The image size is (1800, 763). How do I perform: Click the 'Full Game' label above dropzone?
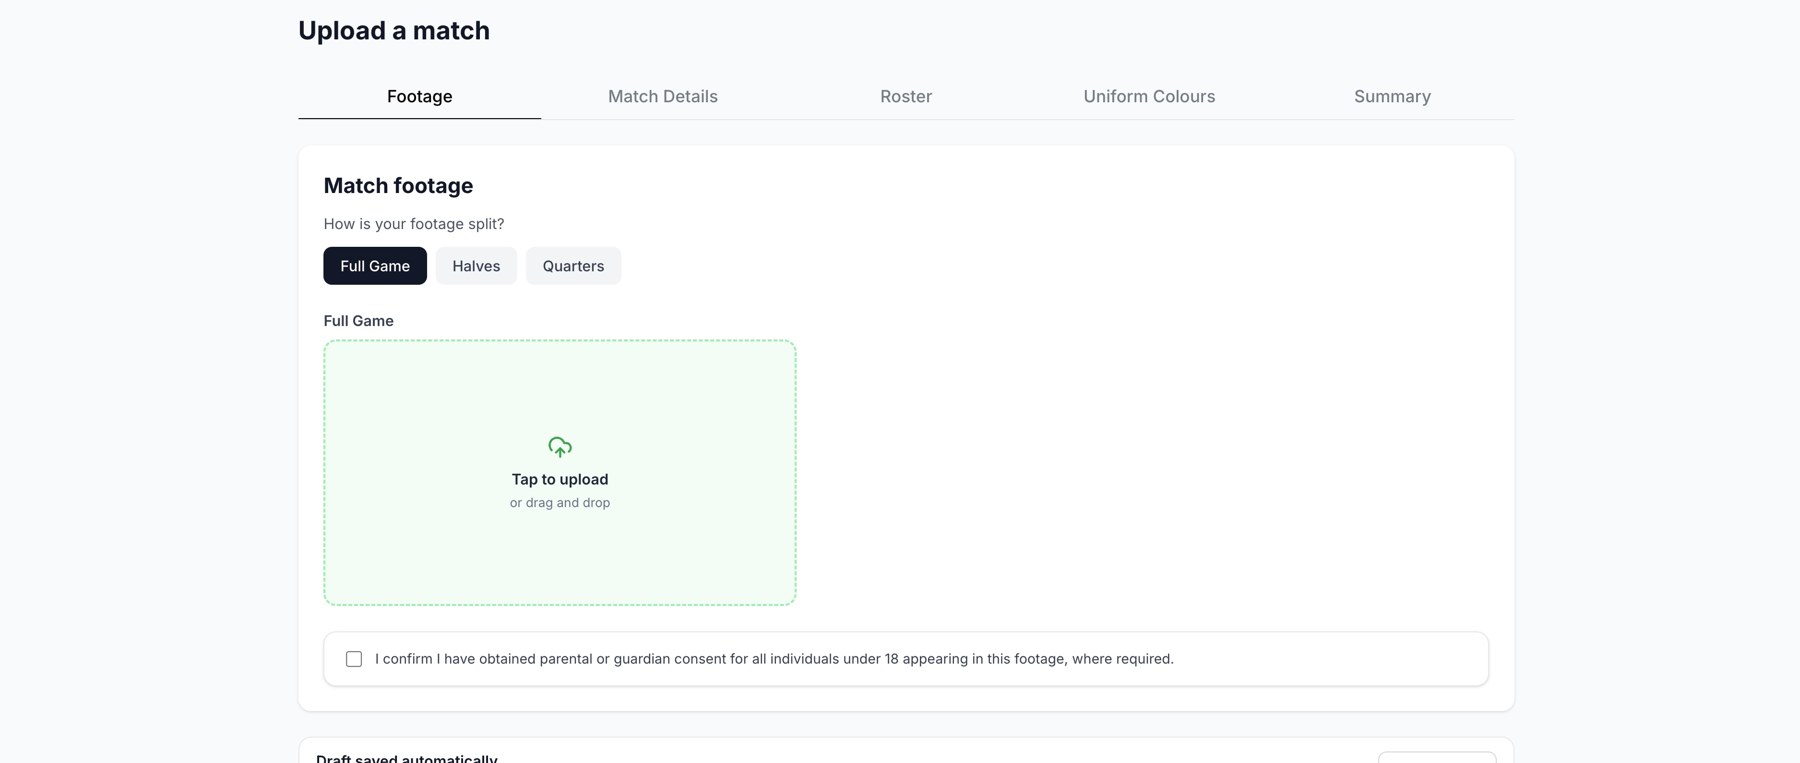point(358,321)
